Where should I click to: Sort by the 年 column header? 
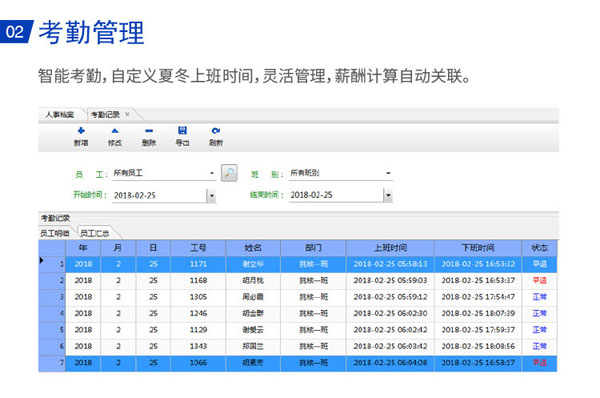pyautogui.click(x=83, y=248)
